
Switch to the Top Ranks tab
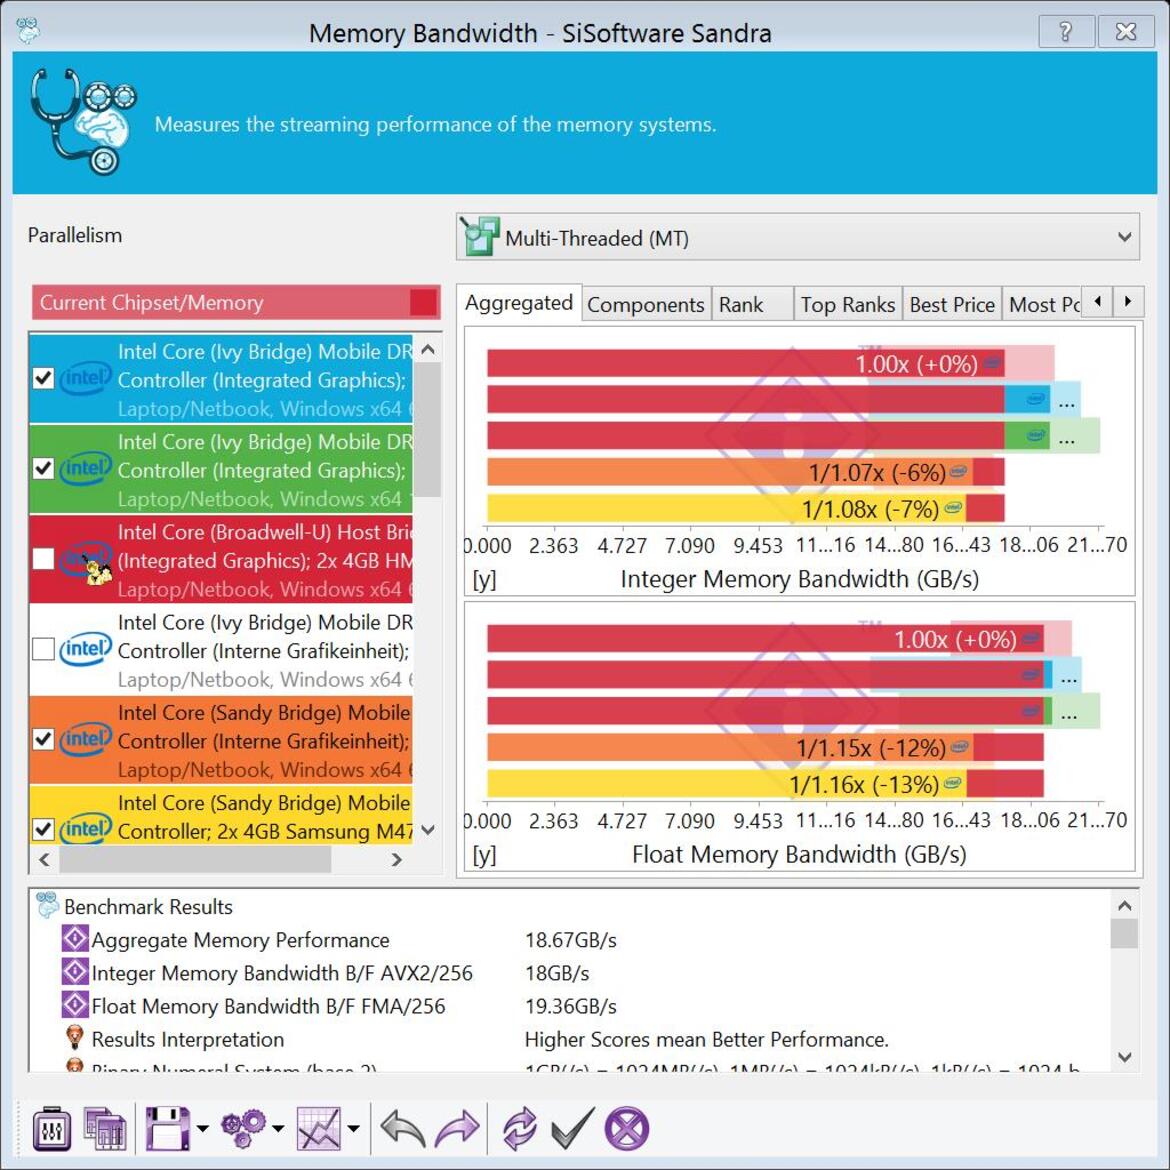848,304
